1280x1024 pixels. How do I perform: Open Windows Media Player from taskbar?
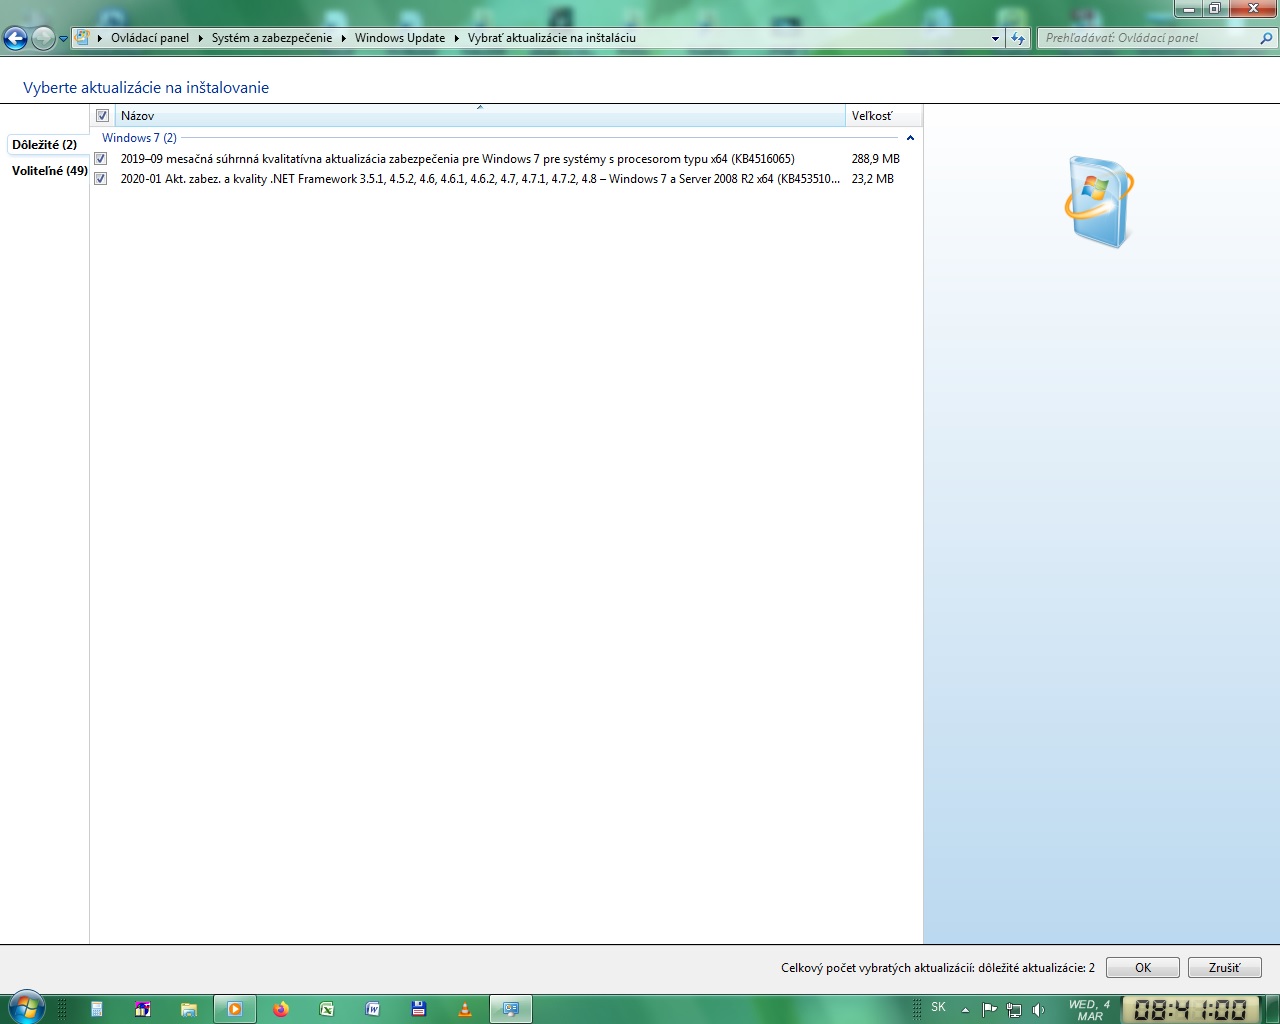235,1009
